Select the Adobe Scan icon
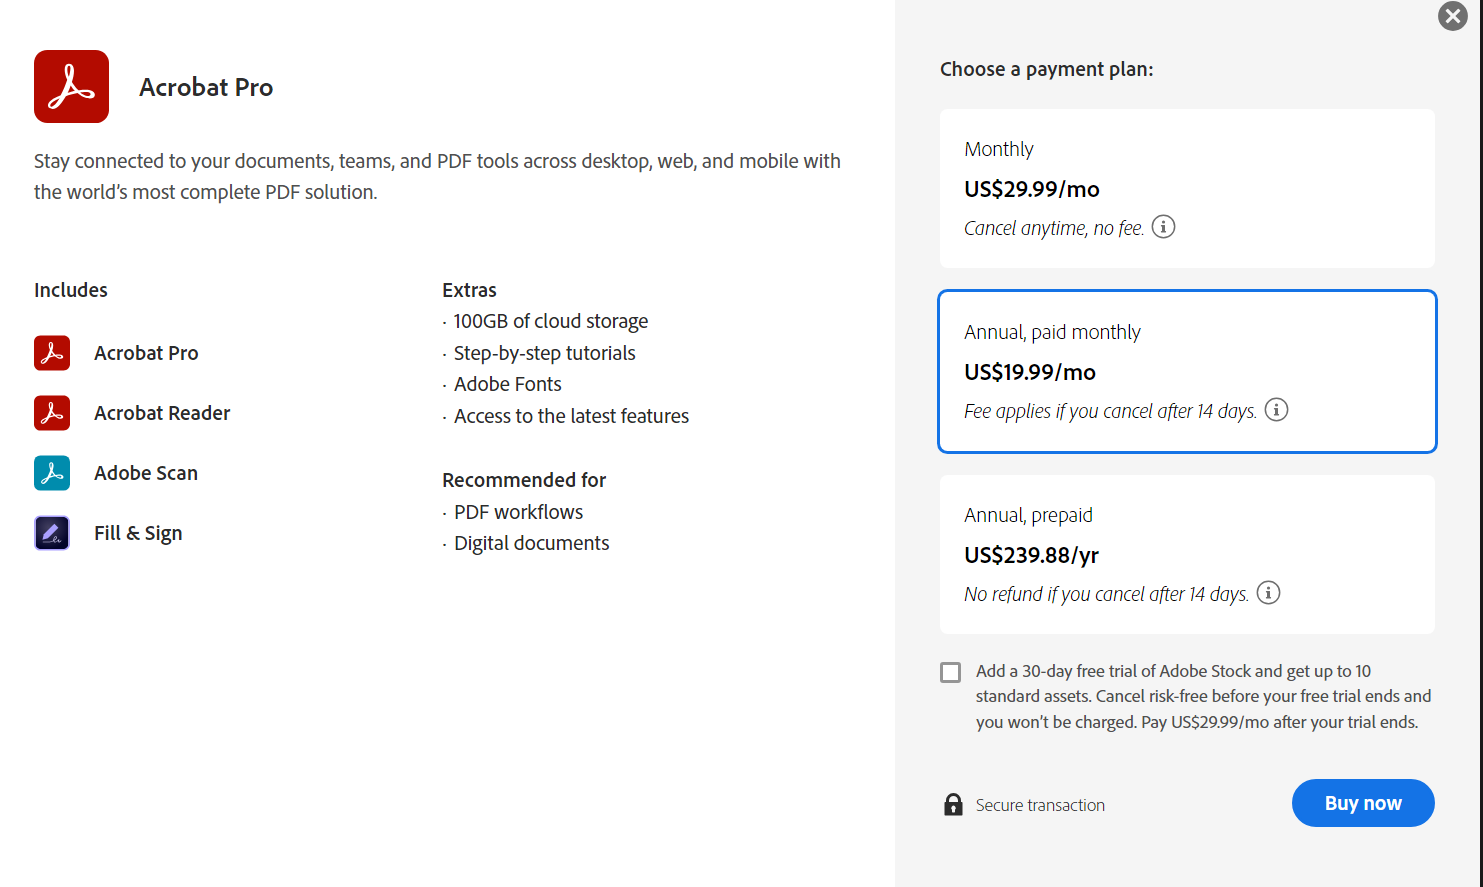Image resolution: width=1483 pixels, height=887 pixels. click(51, 472)
